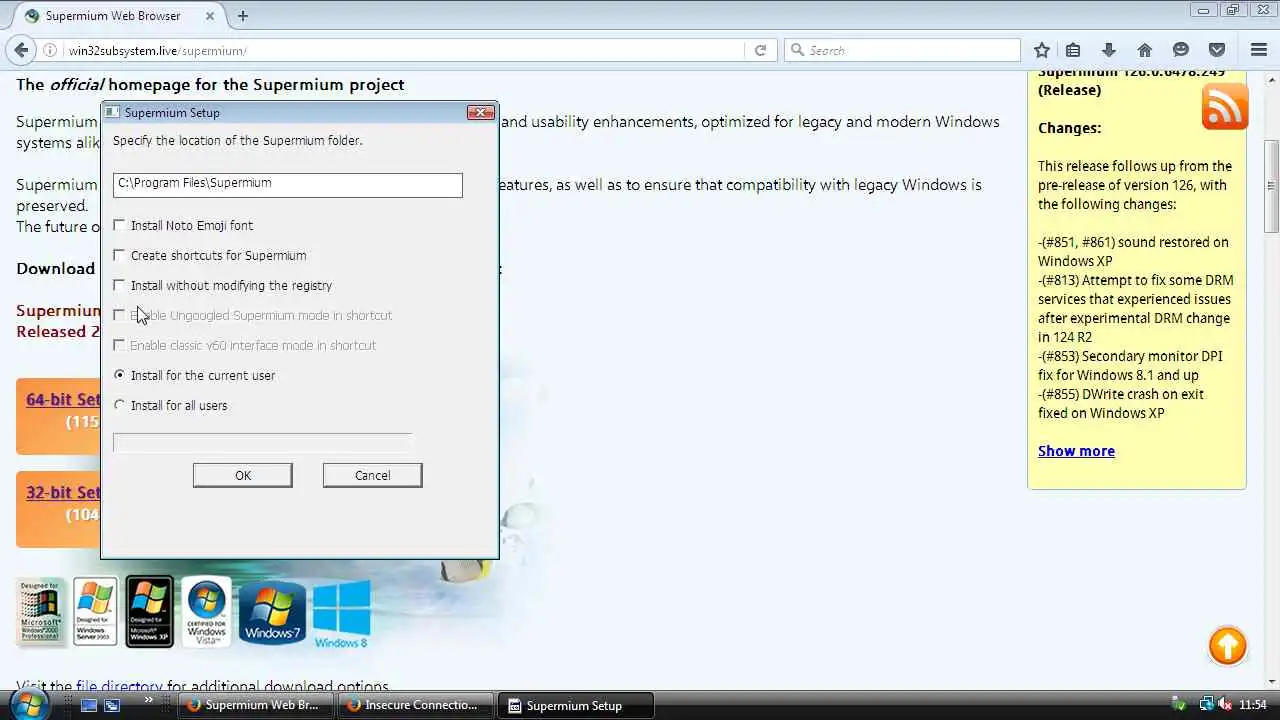Open a new tab with plus button
The image size is (1280, 720).
click(x=243, y=16)
